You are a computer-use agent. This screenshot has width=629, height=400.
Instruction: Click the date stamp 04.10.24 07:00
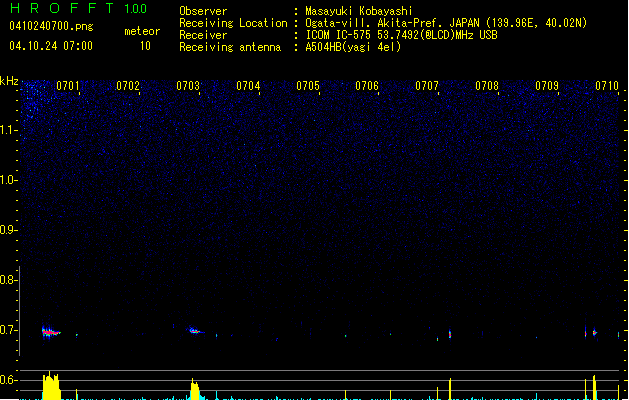pos(51,46)
